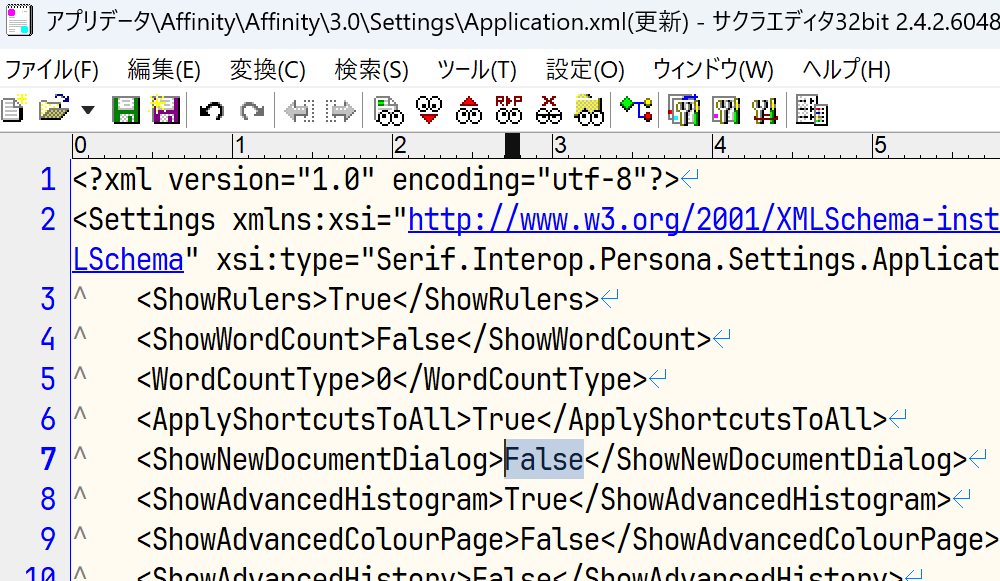Screen dimensions: 1000x581
Task: Click line number 1 in the gutter
Action: (x=48, y=180)
